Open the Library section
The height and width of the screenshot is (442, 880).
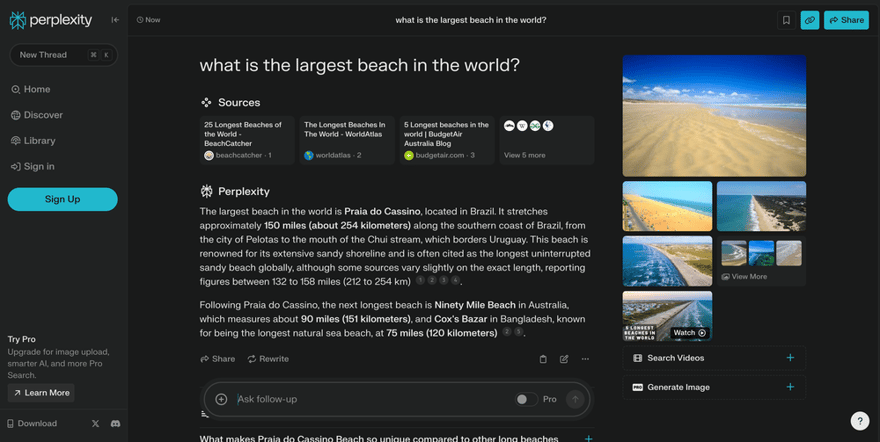[33, 141]
